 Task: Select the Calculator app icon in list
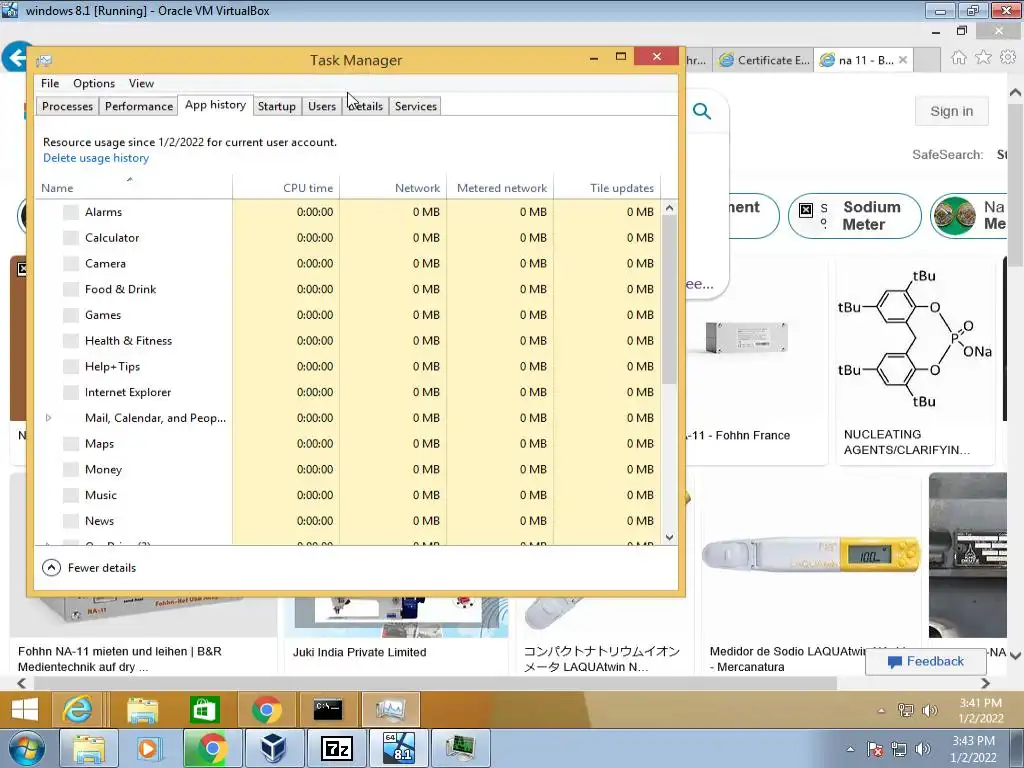coord(71,238)
